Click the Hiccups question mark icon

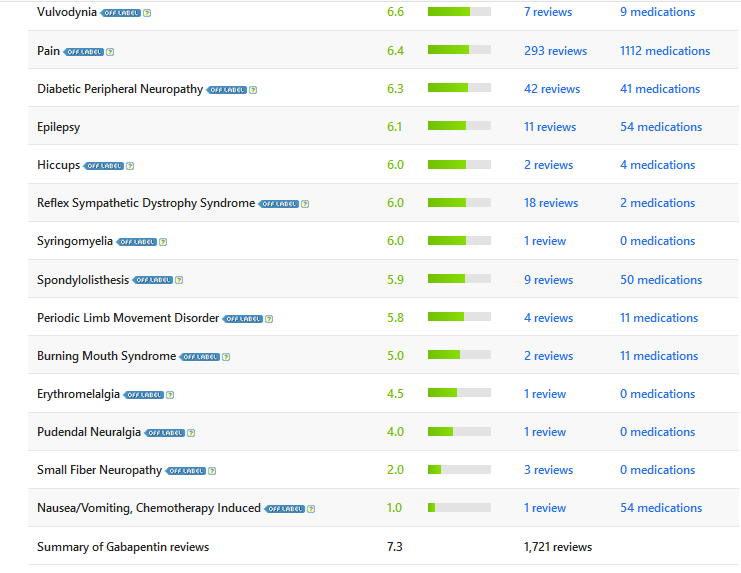(x=130, y=166)
